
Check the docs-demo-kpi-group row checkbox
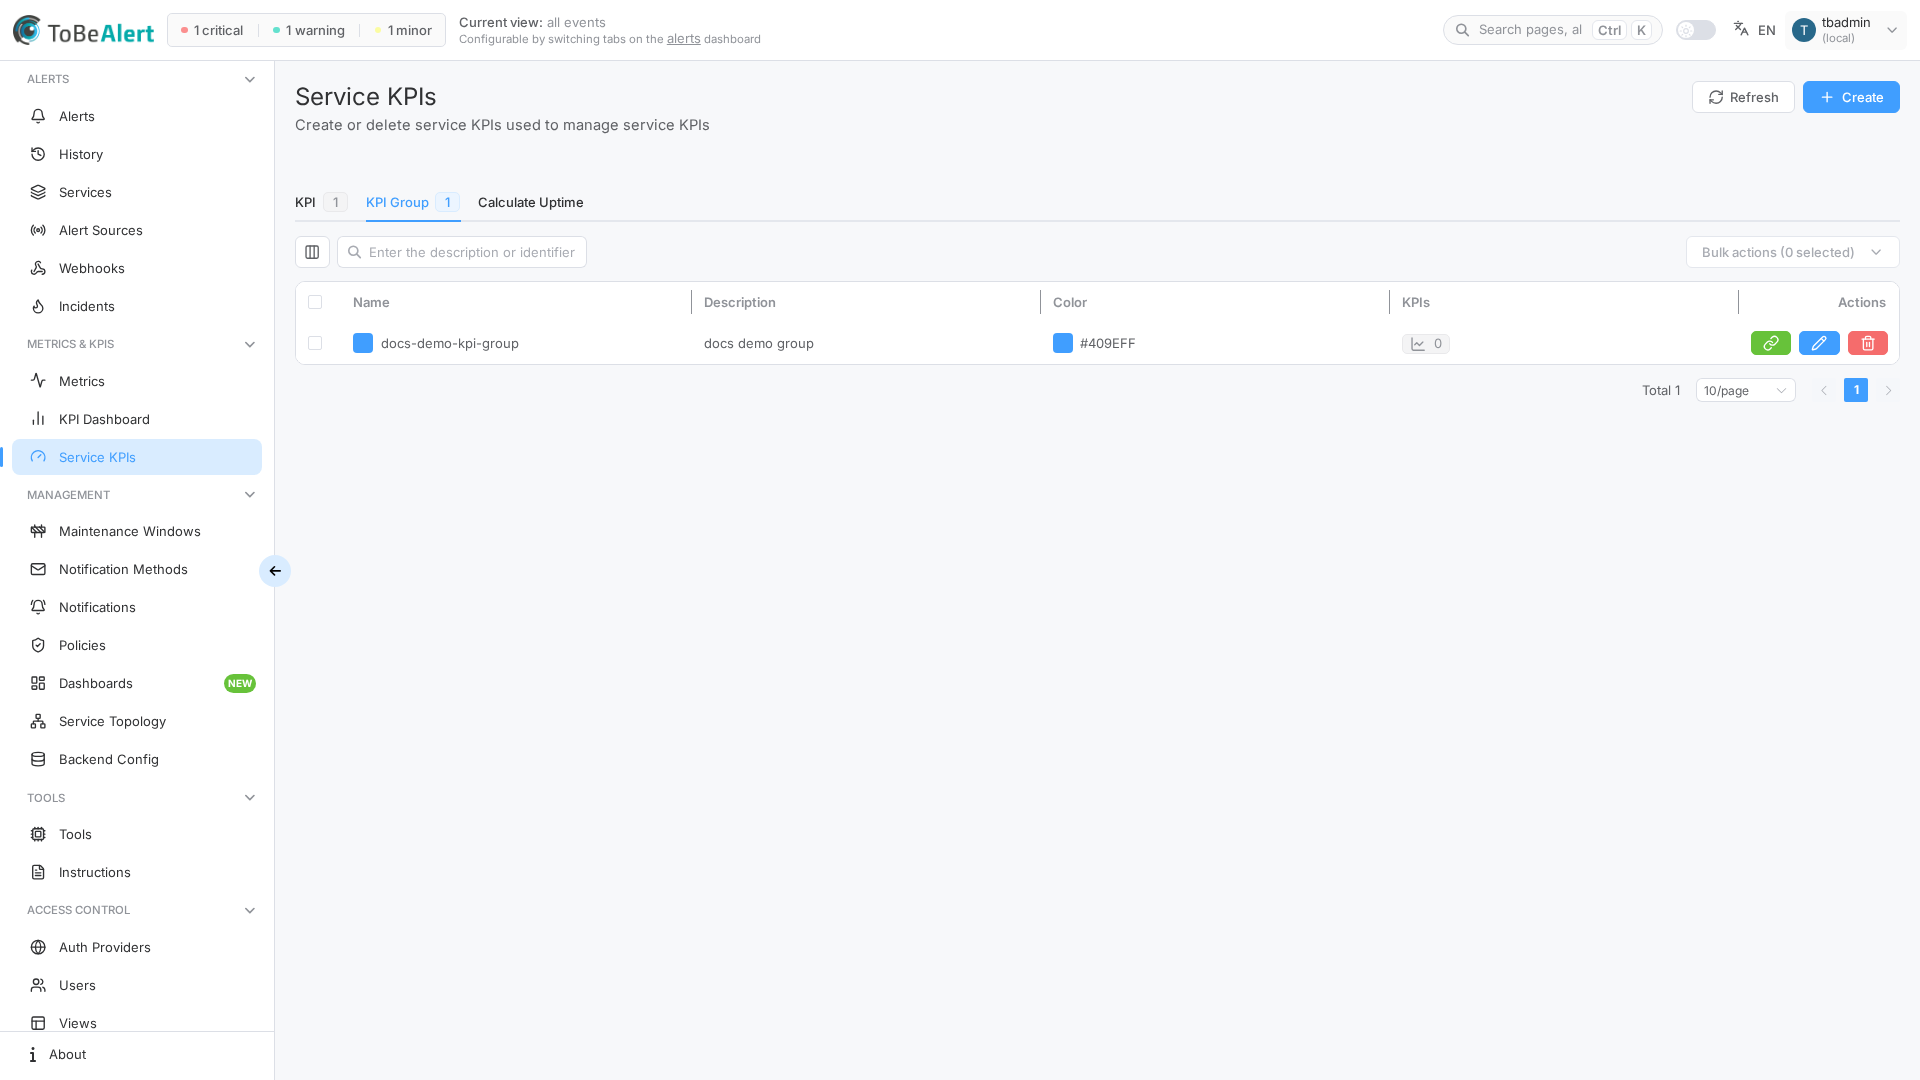315,343
